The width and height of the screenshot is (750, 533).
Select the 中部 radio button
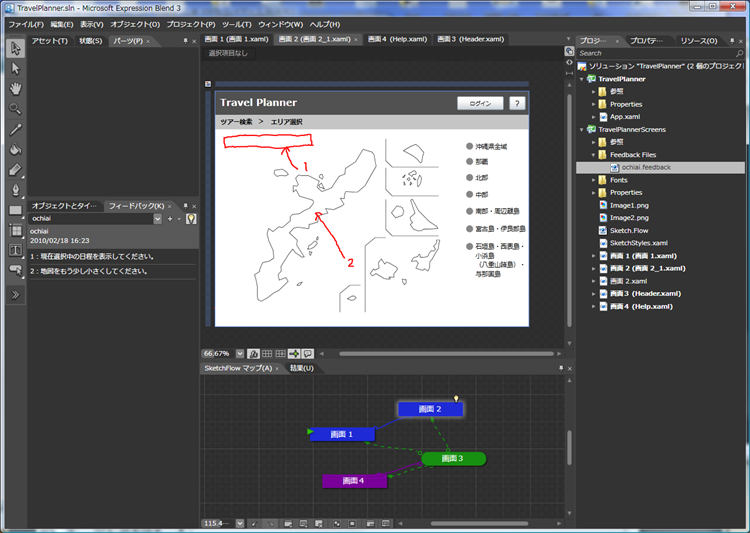[x=469, y=194]
